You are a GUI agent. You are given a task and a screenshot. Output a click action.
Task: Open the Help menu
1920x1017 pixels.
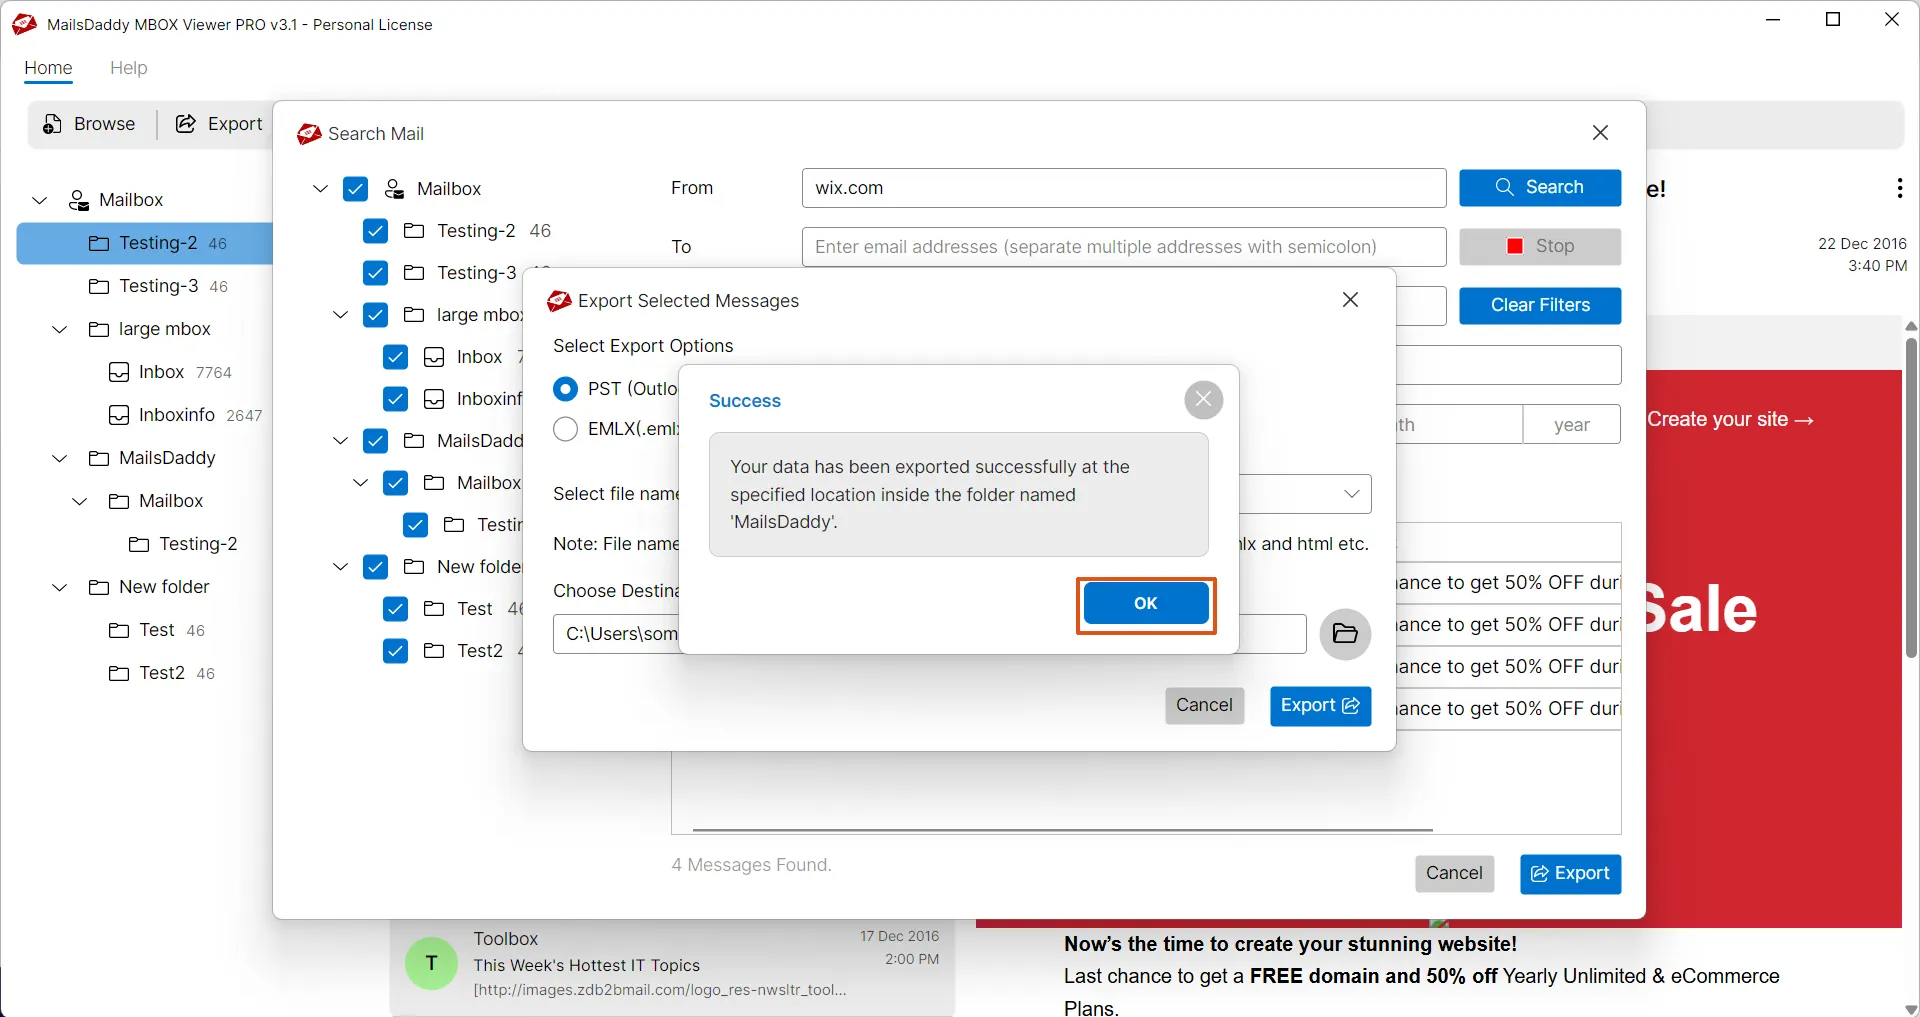(129, 68)
